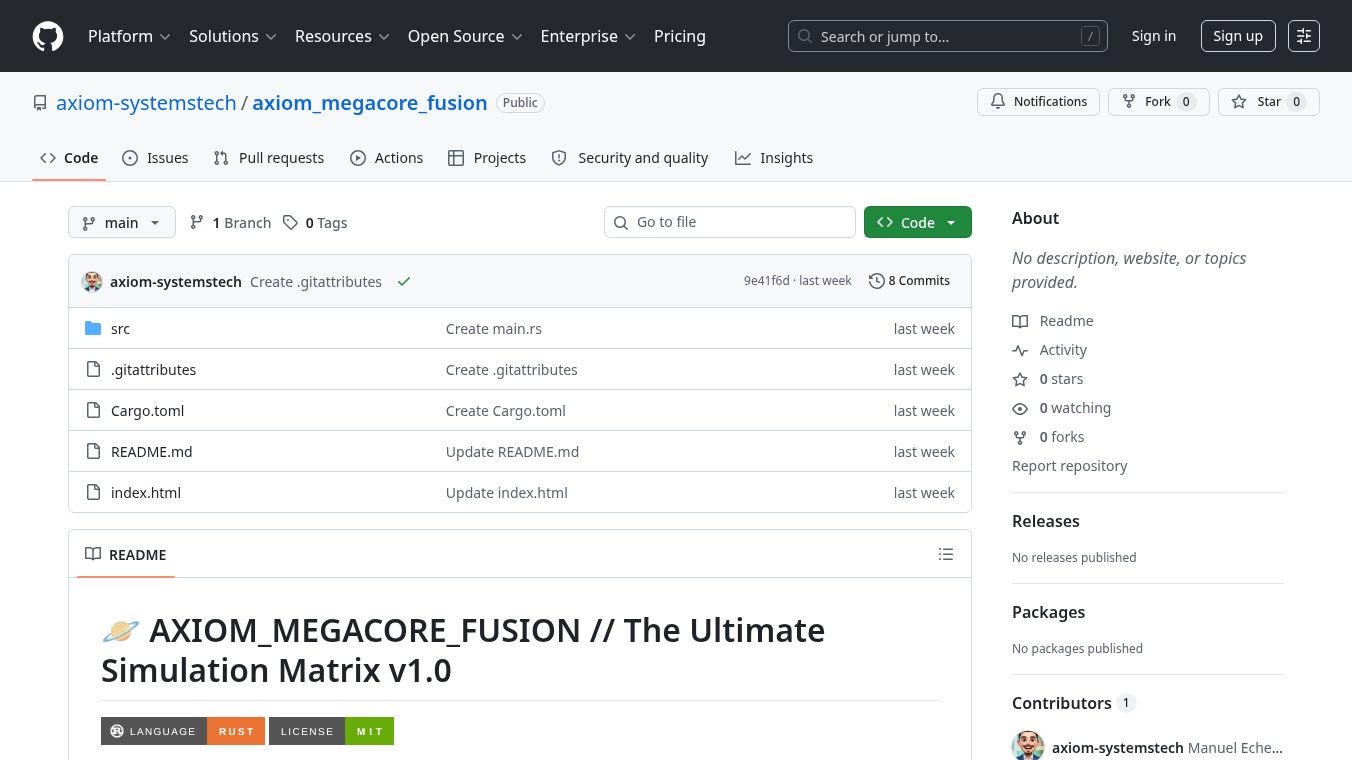Screen dimensions: 1352x760
Task: Open the Contributors heading link
Action: pyautogui.click(x=1074, y=703)
